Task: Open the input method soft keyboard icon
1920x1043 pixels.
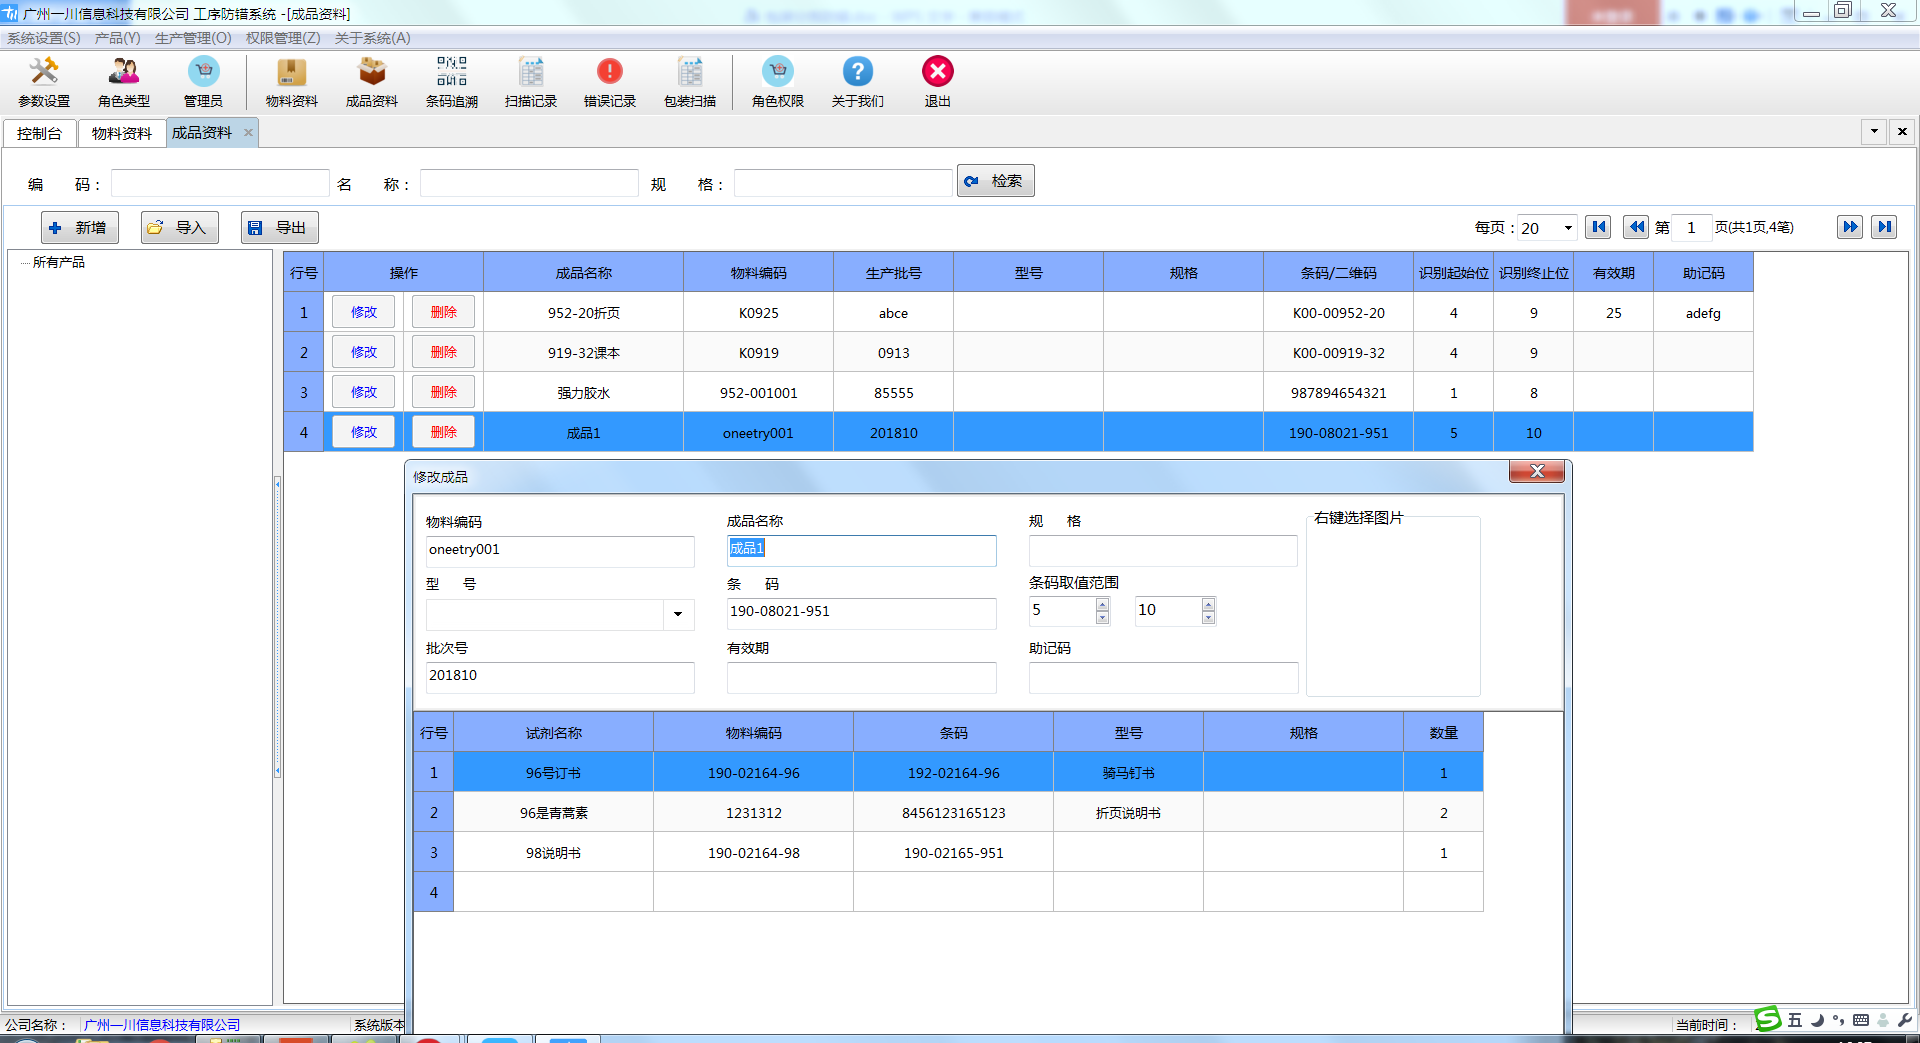Action: point(1861,1020)
